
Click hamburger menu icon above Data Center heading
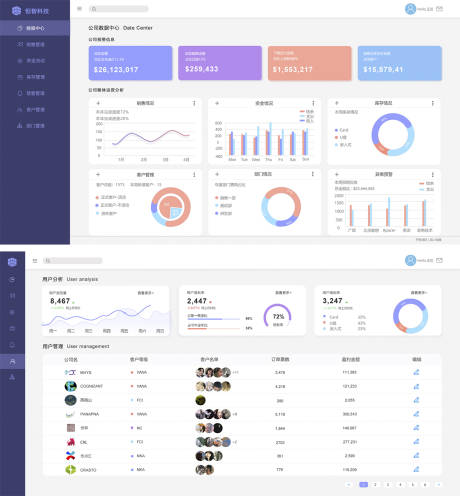tap(79, 9)
